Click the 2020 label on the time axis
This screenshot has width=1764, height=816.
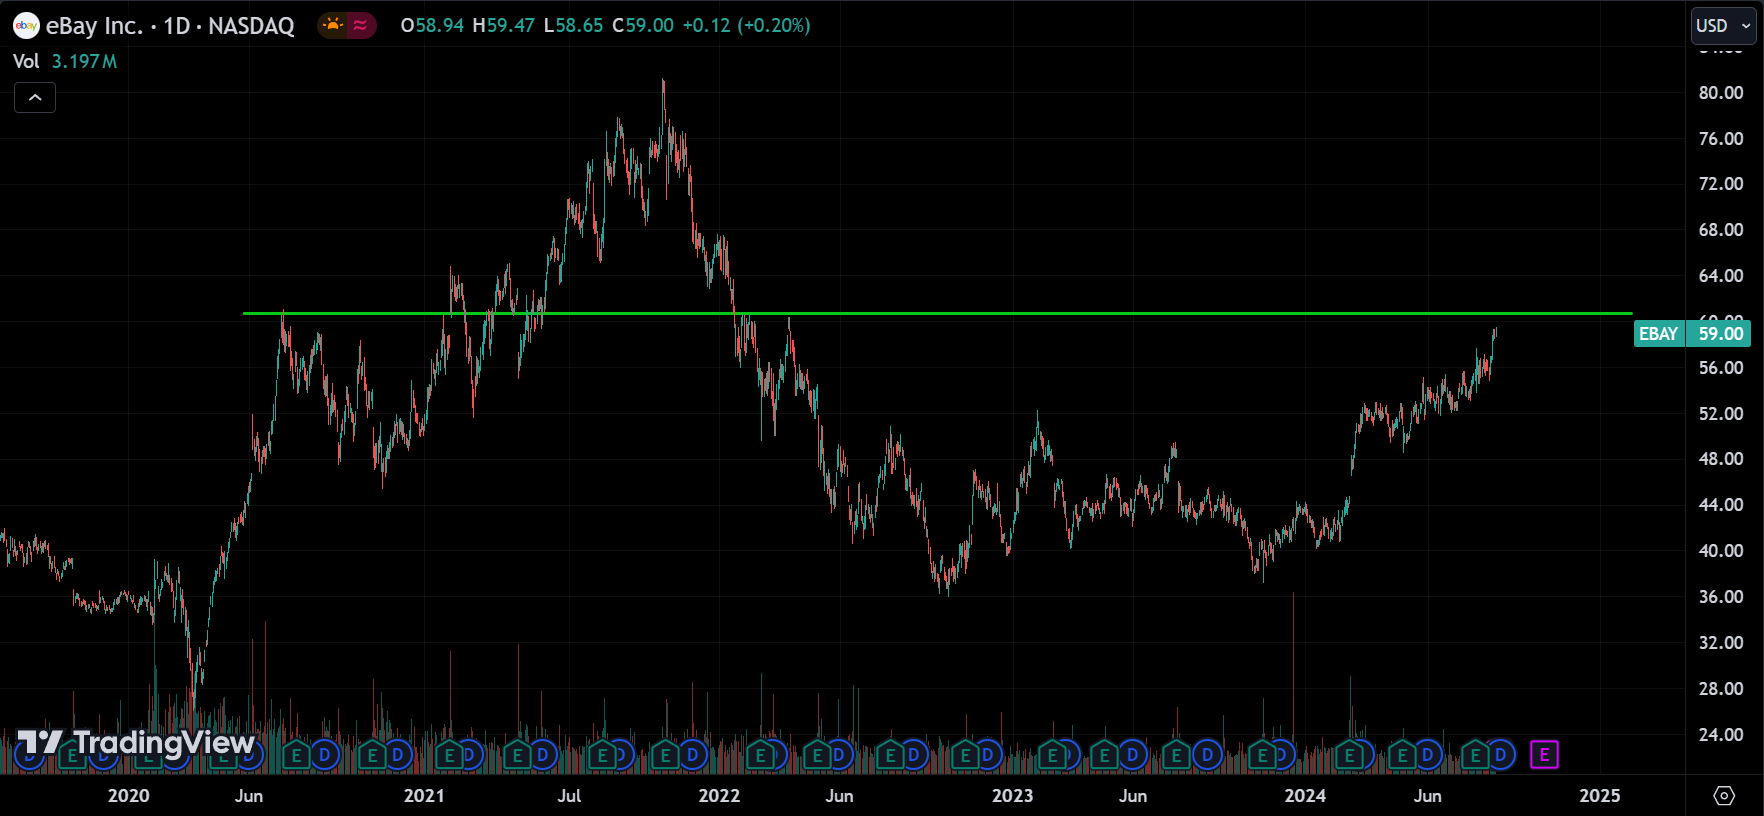click(128, 796)
